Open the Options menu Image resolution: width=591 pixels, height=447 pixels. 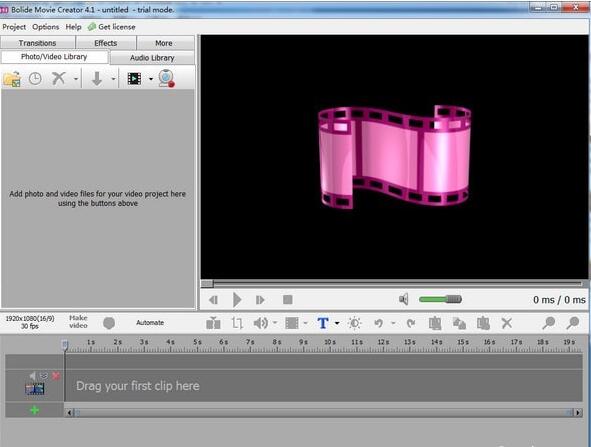click(46, 27)
